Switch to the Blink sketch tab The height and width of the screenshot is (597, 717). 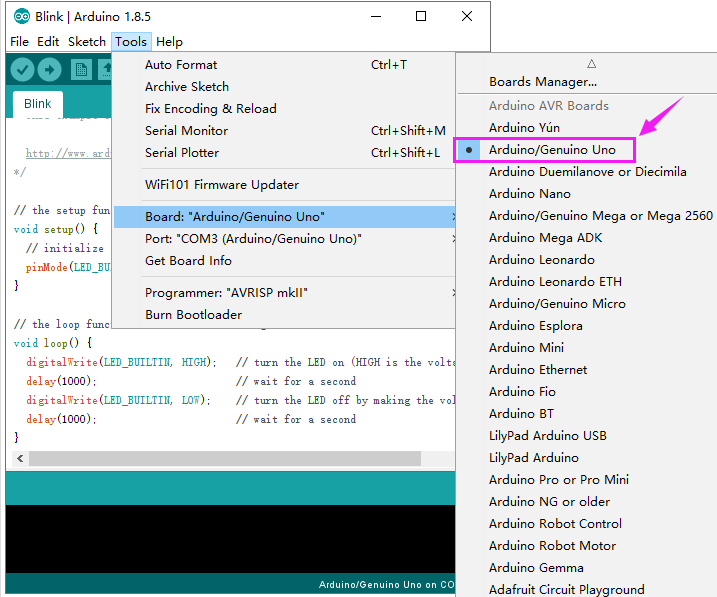tap(37, 104)
